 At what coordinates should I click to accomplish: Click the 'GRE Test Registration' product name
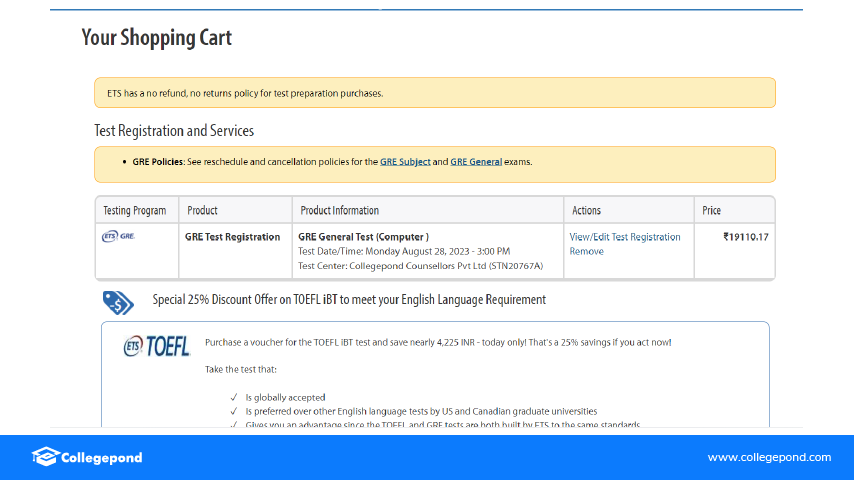(232, 237)
